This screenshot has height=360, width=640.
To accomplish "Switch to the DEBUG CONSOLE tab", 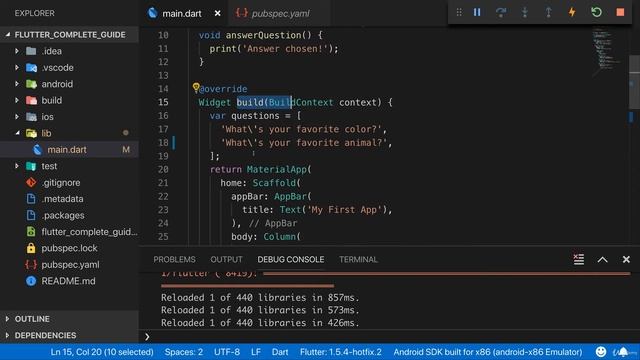I will point(291,260).
